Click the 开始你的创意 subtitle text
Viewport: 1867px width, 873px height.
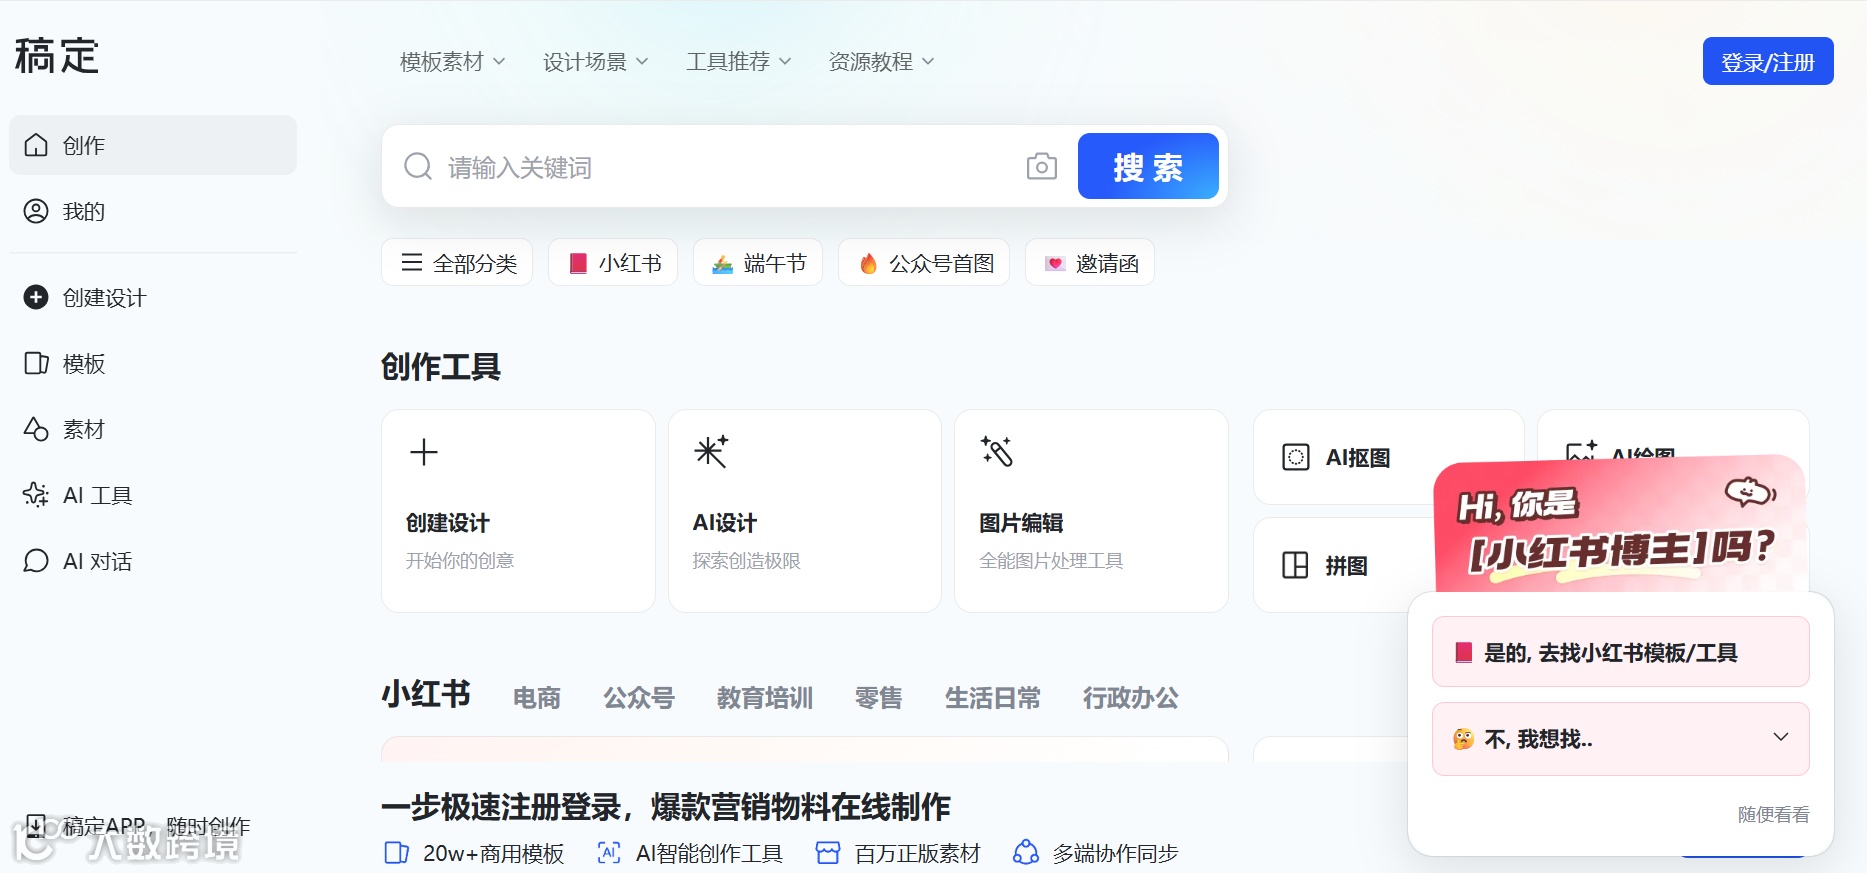coord(460,561)
